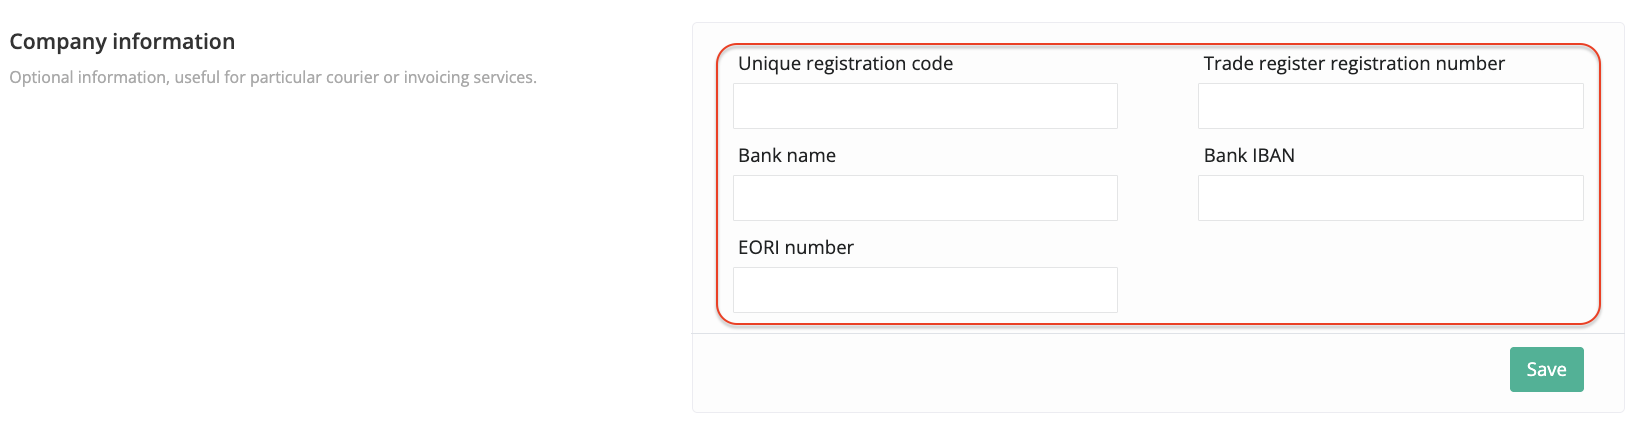Click inside the Bank name text box
The width and height of the screenshot is (1634, 426).
925,198
